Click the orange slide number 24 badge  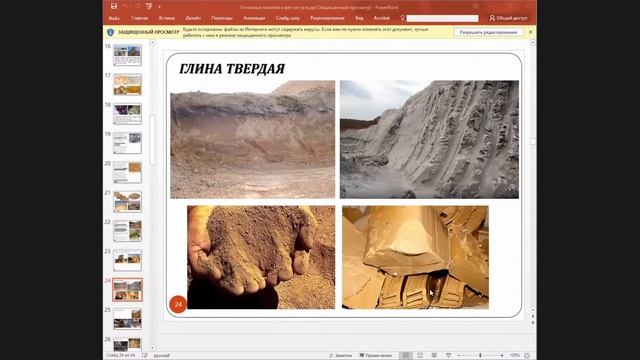pos(178,304)
